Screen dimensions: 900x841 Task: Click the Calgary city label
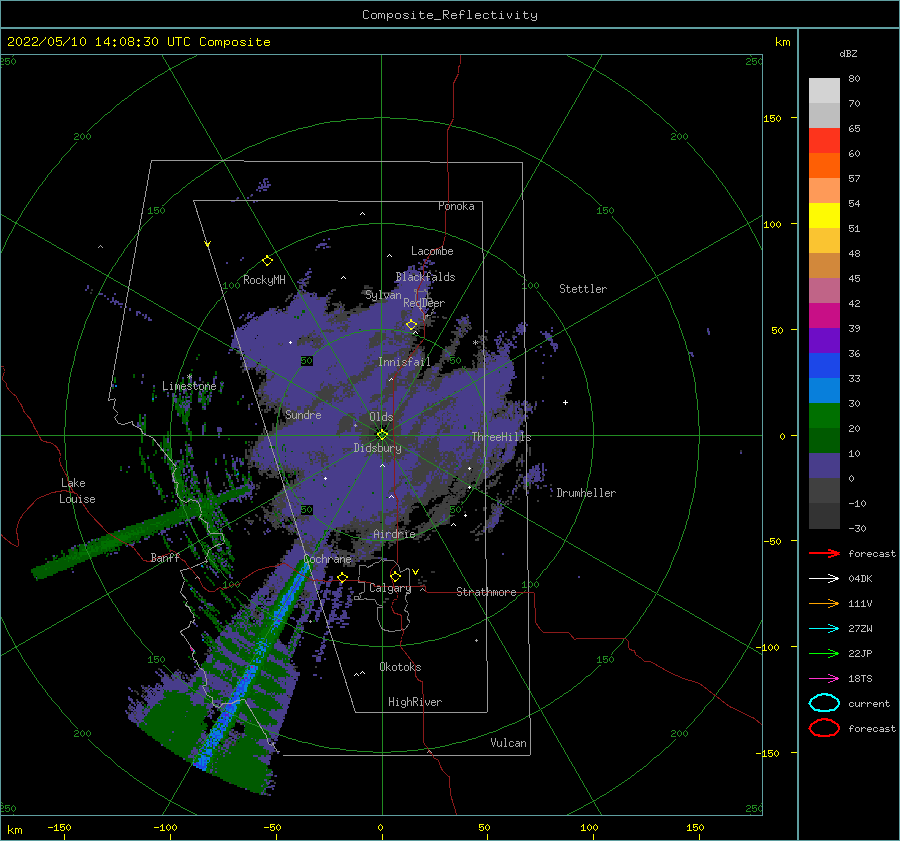click(390, 588)
